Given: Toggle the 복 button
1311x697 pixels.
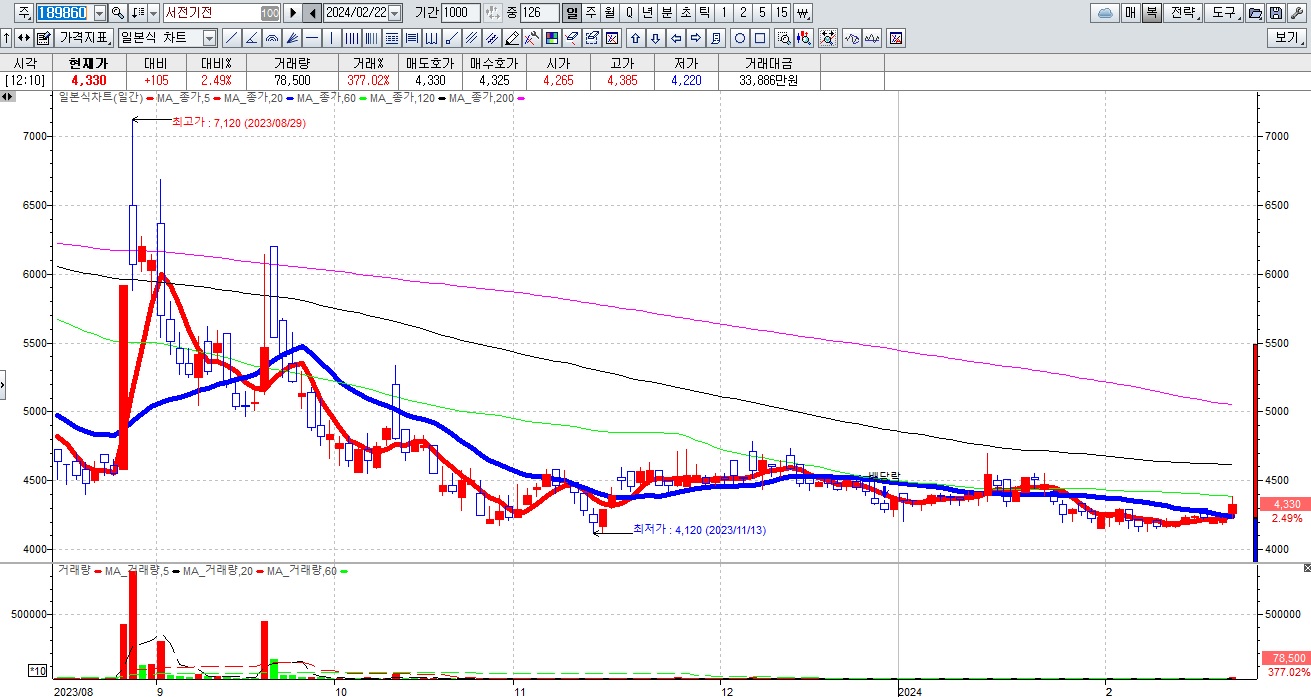Looking at the screenshot, I should [1151, 13].
